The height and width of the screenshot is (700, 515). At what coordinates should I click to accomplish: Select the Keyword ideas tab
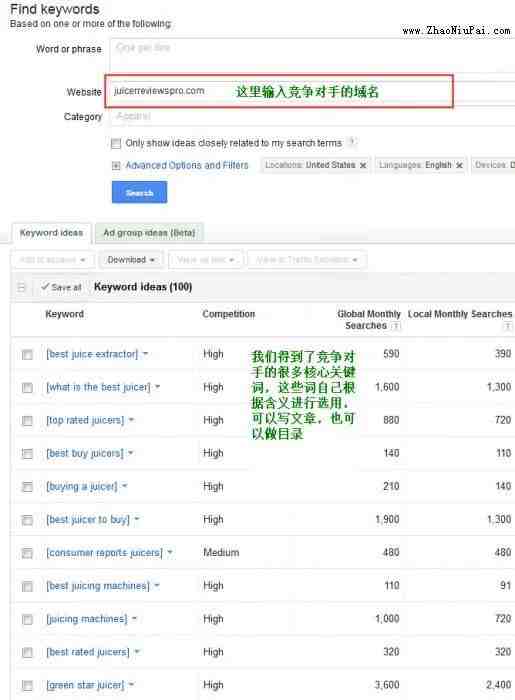tap(51, 233)
